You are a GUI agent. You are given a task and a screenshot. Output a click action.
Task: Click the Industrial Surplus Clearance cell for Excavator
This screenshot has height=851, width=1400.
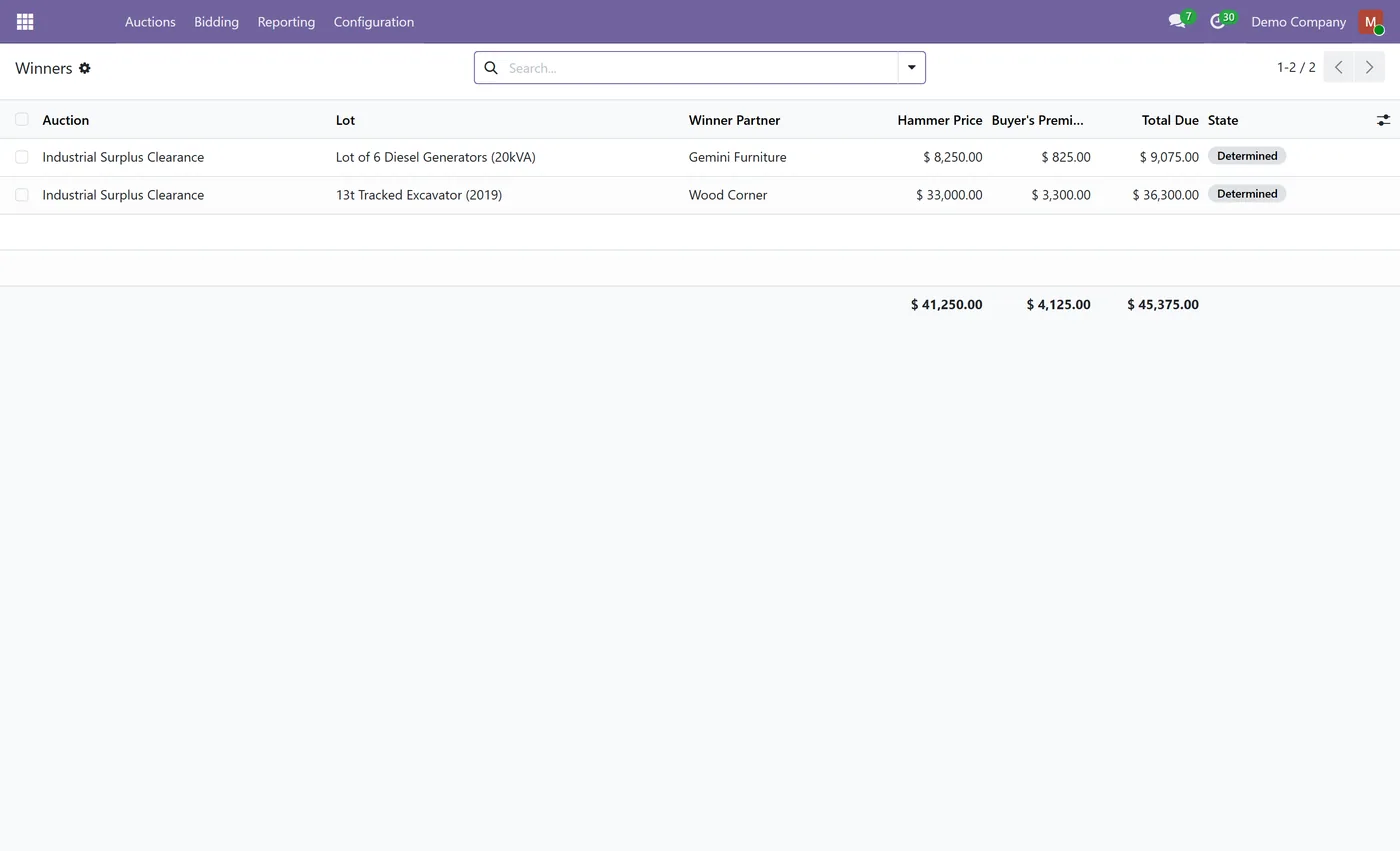click(x=123, y=195)
